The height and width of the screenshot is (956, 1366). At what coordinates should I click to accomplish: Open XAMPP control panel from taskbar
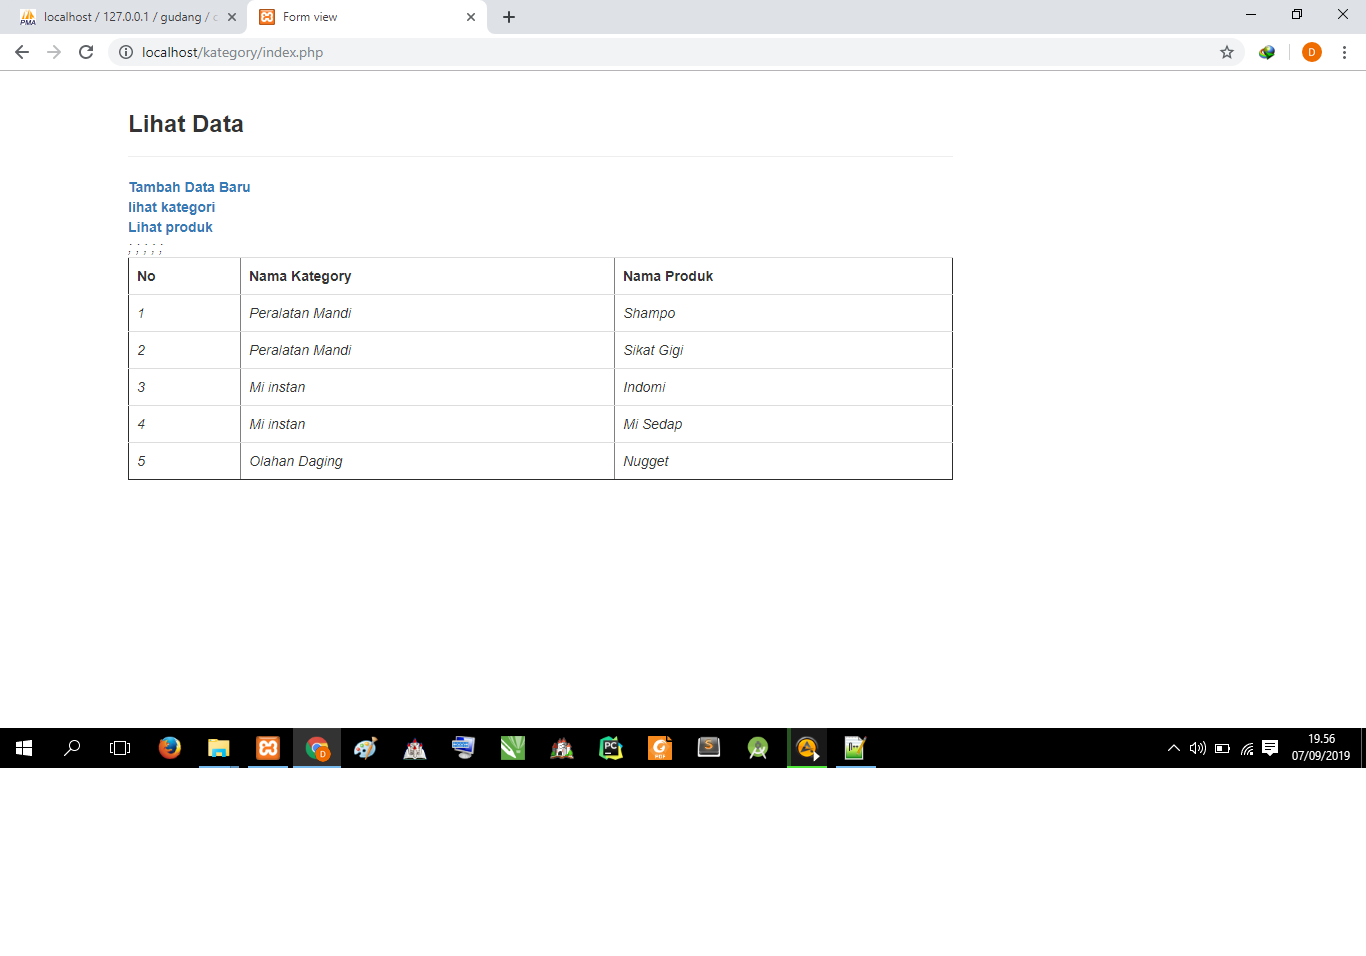point(268,748)
